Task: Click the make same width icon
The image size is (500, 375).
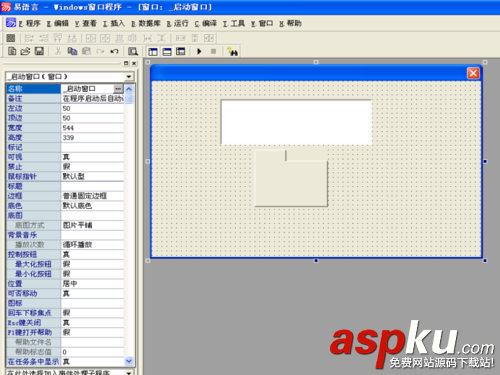Action: [x=181, y=38]
